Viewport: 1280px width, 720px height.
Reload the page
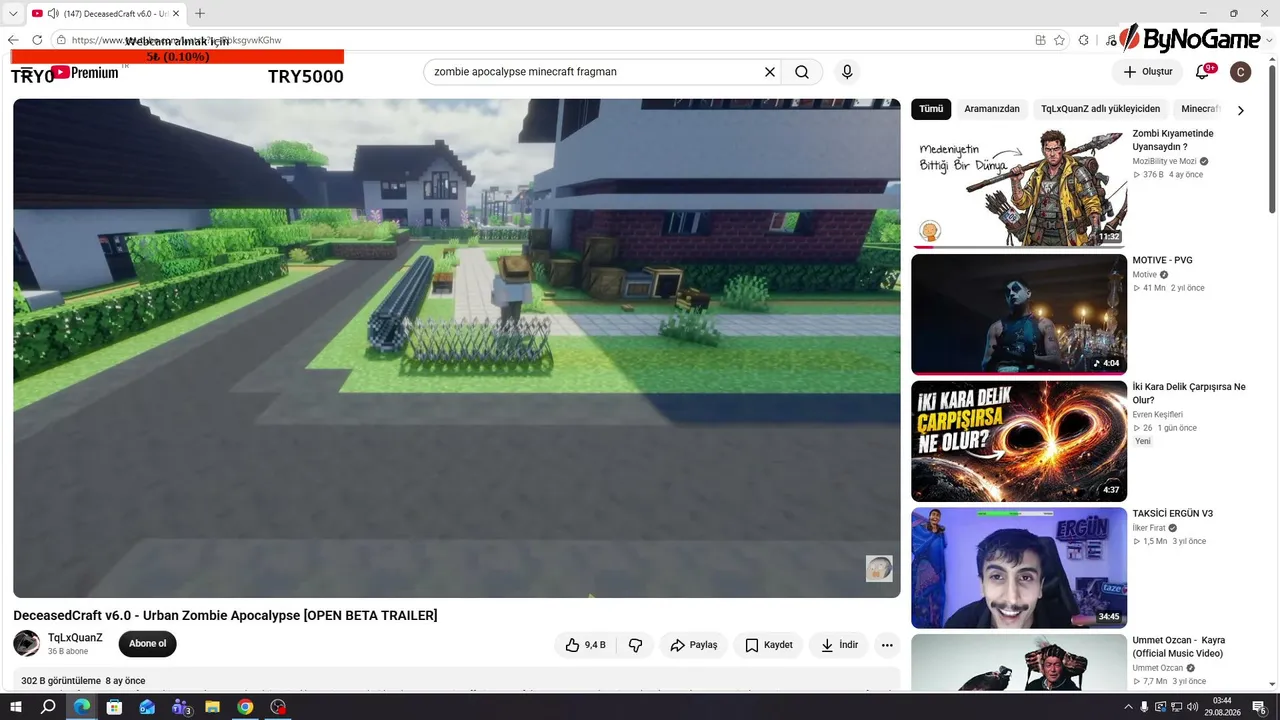tap(37, 40)
